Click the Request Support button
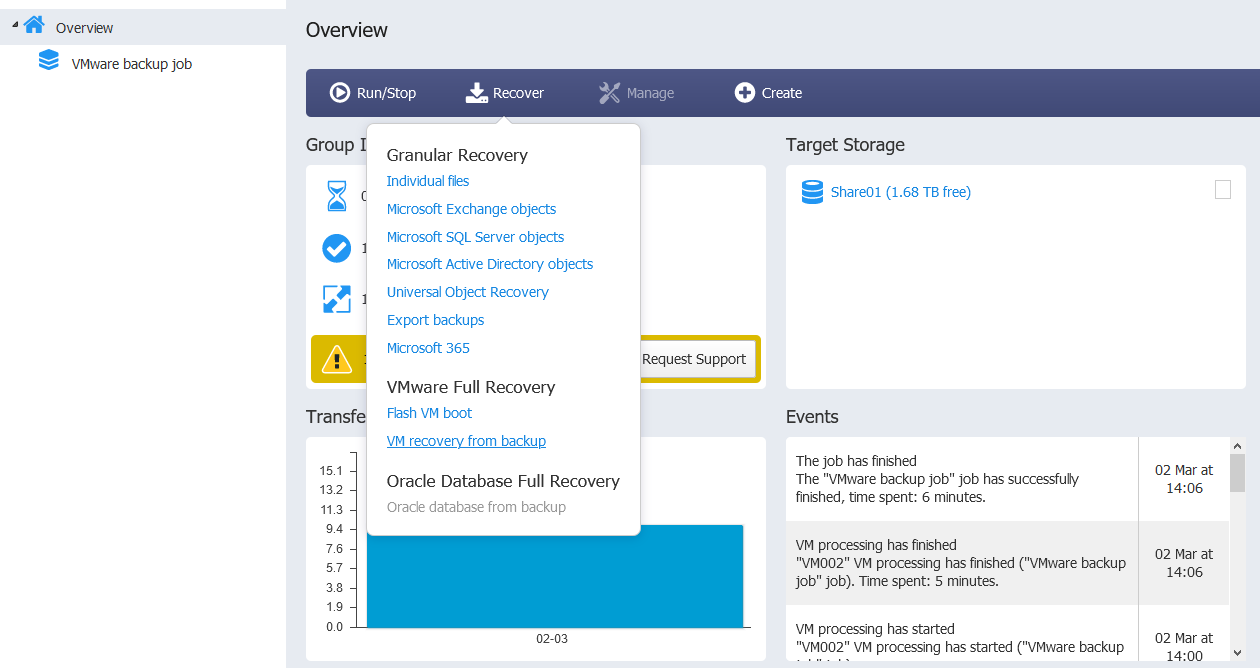Image resolution: width=1260 pixels, height=668 pixels. point(694,359)
